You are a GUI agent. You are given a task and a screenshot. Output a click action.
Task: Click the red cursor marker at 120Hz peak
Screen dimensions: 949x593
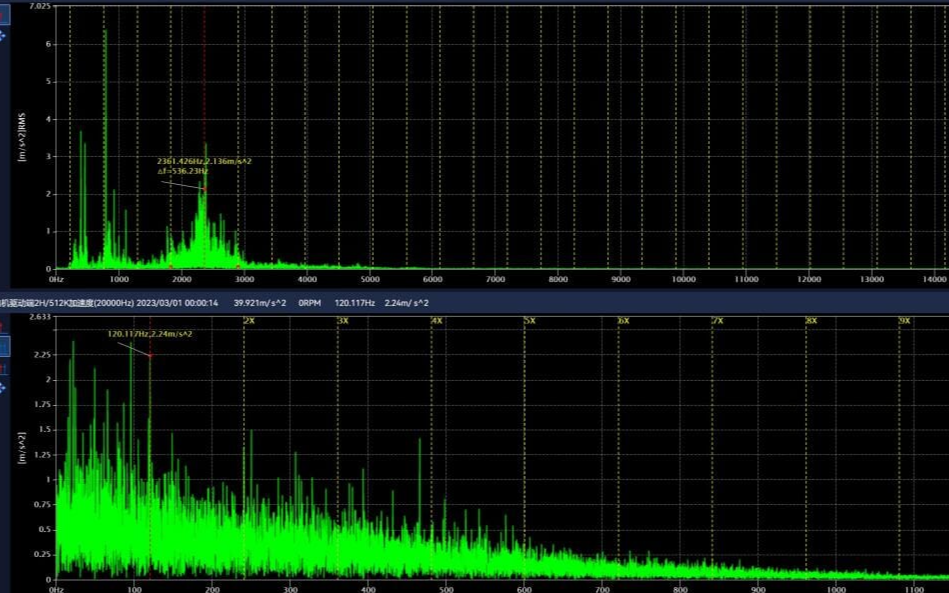(150, 355)
